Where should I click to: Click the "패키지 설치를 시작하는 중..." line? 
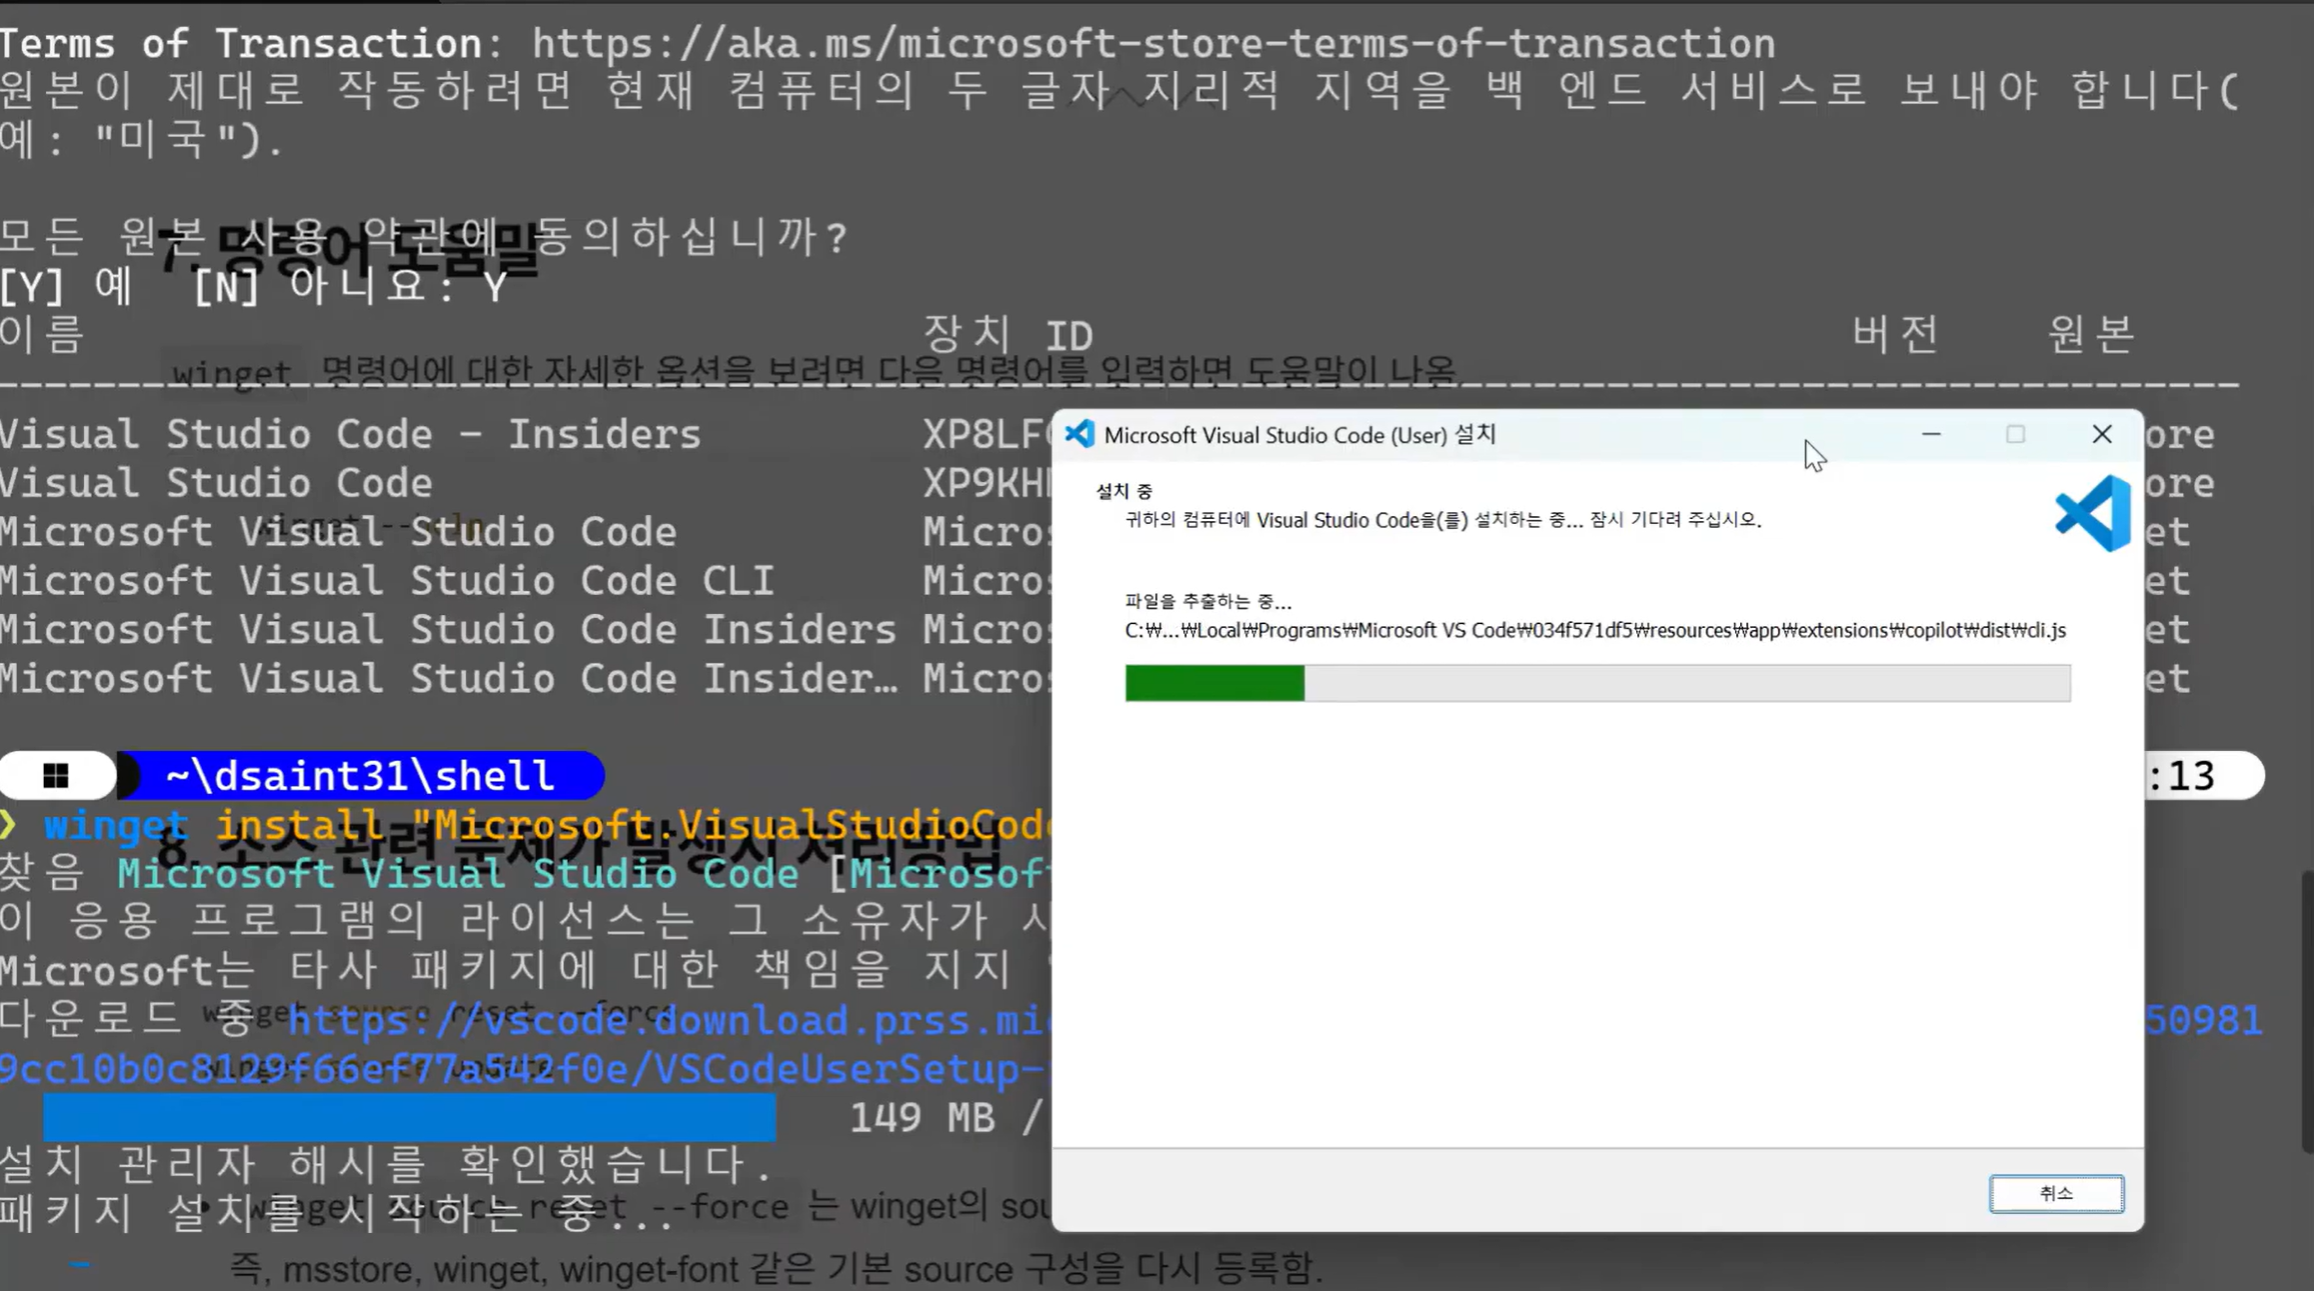tap(338, 1213)
